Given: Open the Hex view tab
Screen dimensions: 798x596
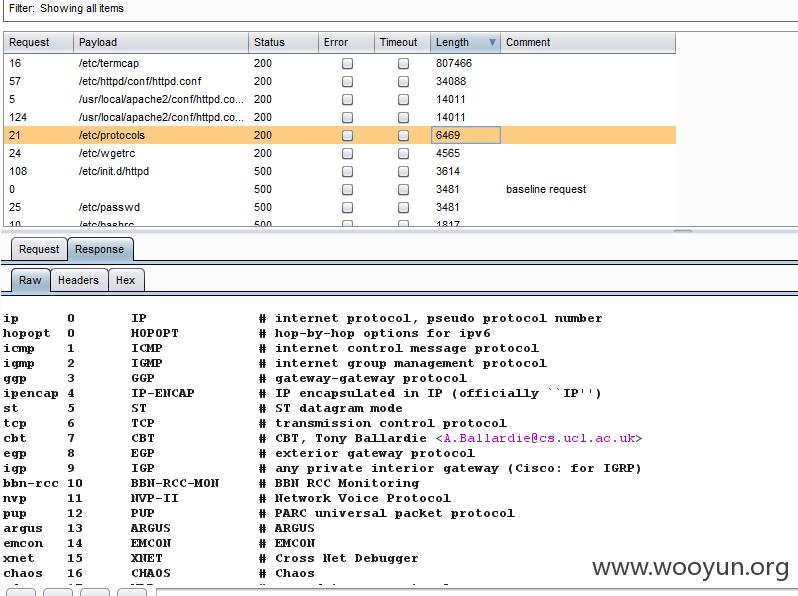Looking at the screenshot, I should pos(126,280).
